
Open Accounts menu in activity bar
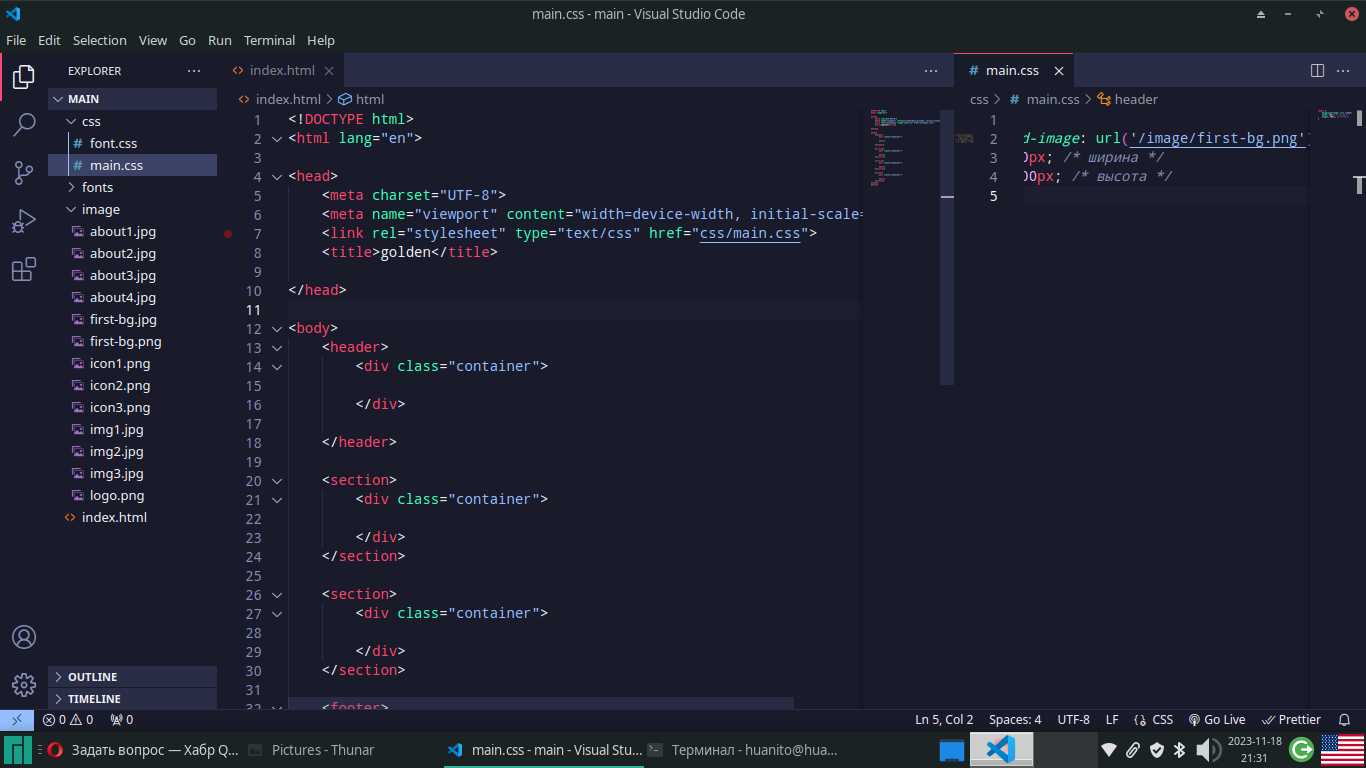pos(24,637)
